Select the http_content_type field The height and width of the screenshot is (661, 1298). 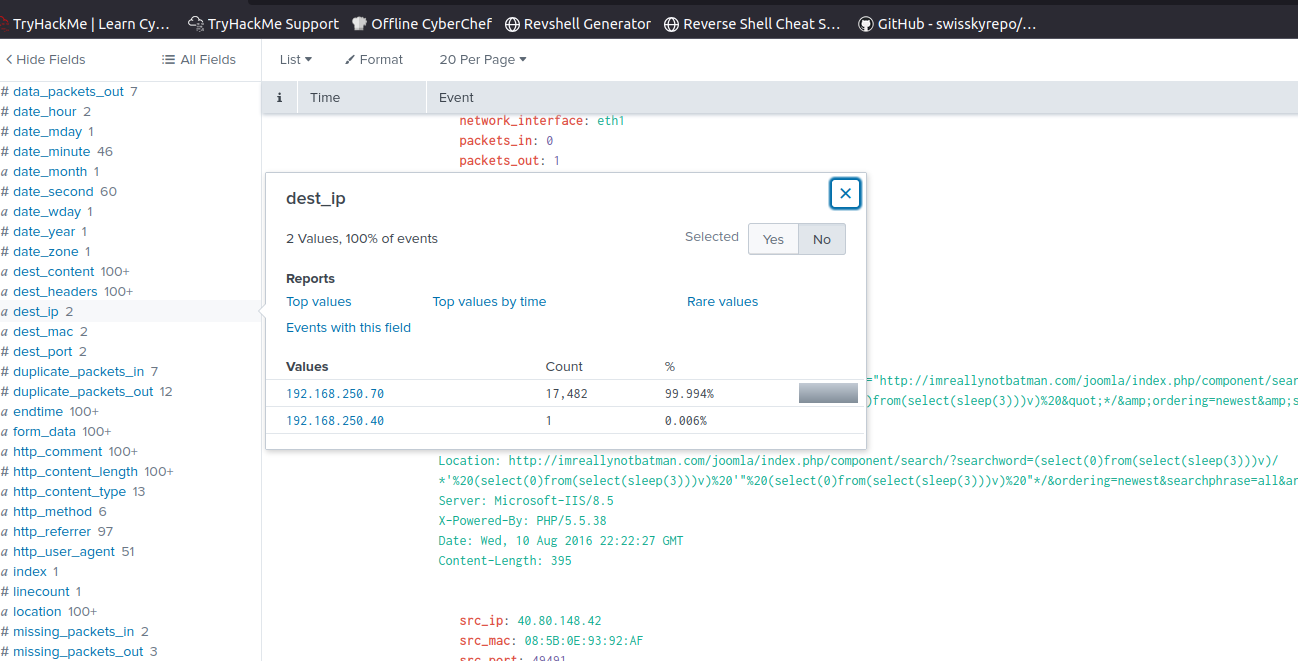[69, 492]
